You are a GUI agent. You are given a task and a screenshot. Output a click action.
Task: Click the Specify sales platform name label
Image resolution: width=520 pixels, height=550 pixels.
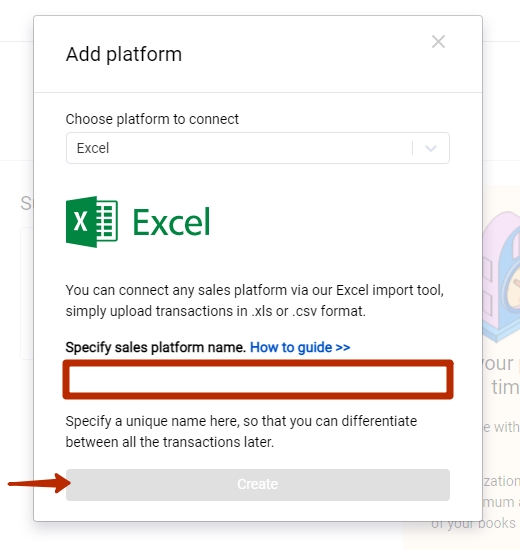coord(155,347)
